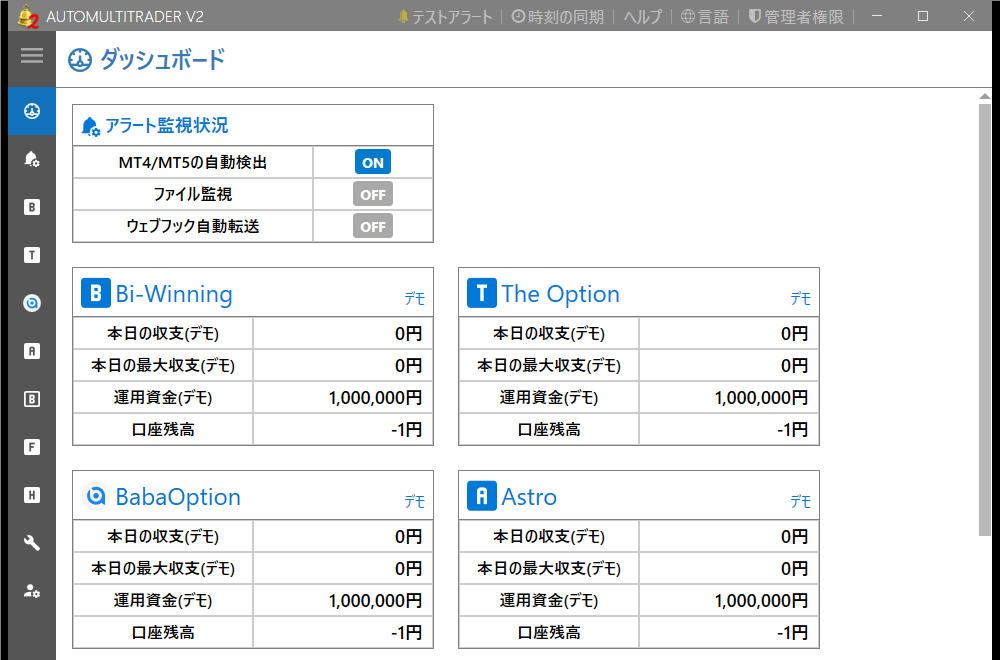Viewport: 1000px width, 660px height.
Task: Click 管理者権限 in title bar
Action: pos(796,17)
